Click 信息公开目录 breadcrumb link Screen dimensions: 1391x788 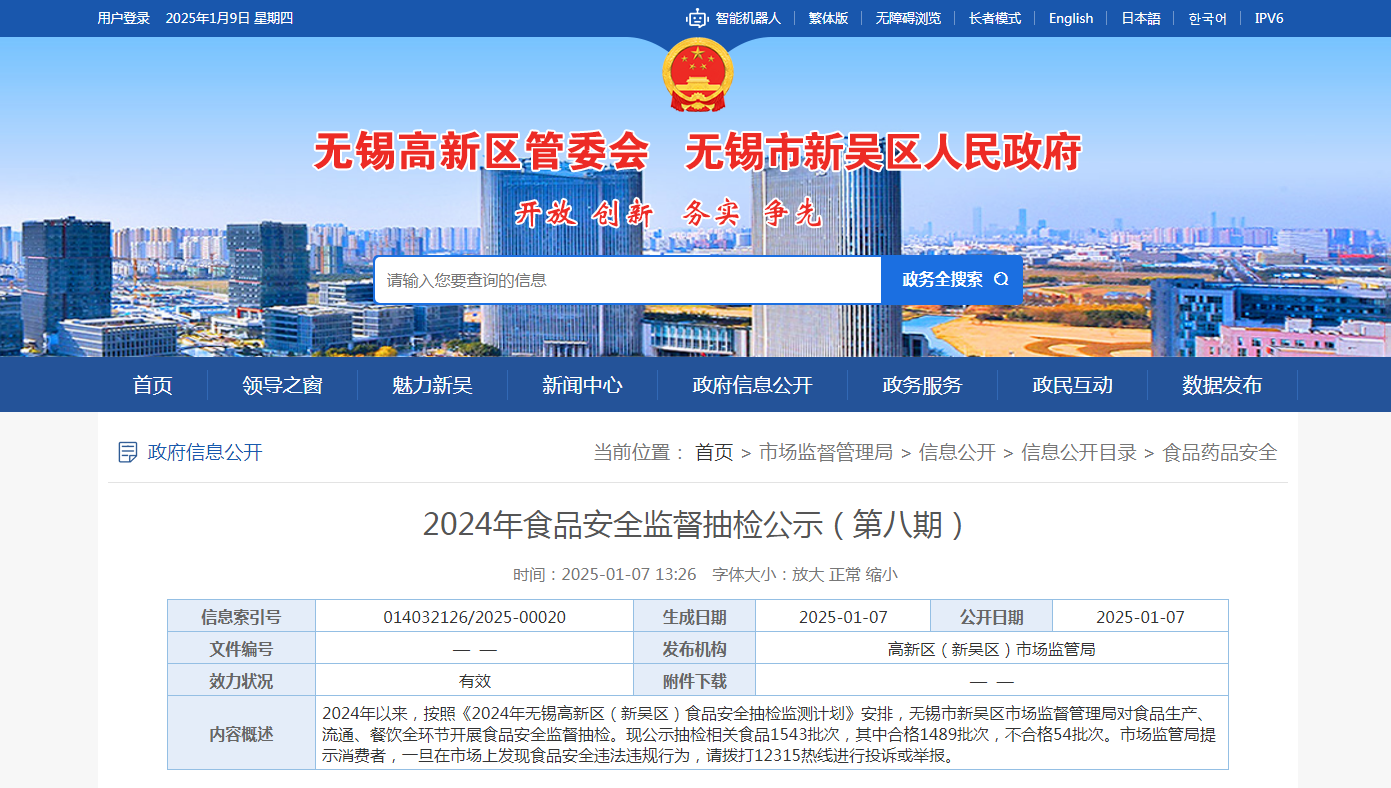1079,452
